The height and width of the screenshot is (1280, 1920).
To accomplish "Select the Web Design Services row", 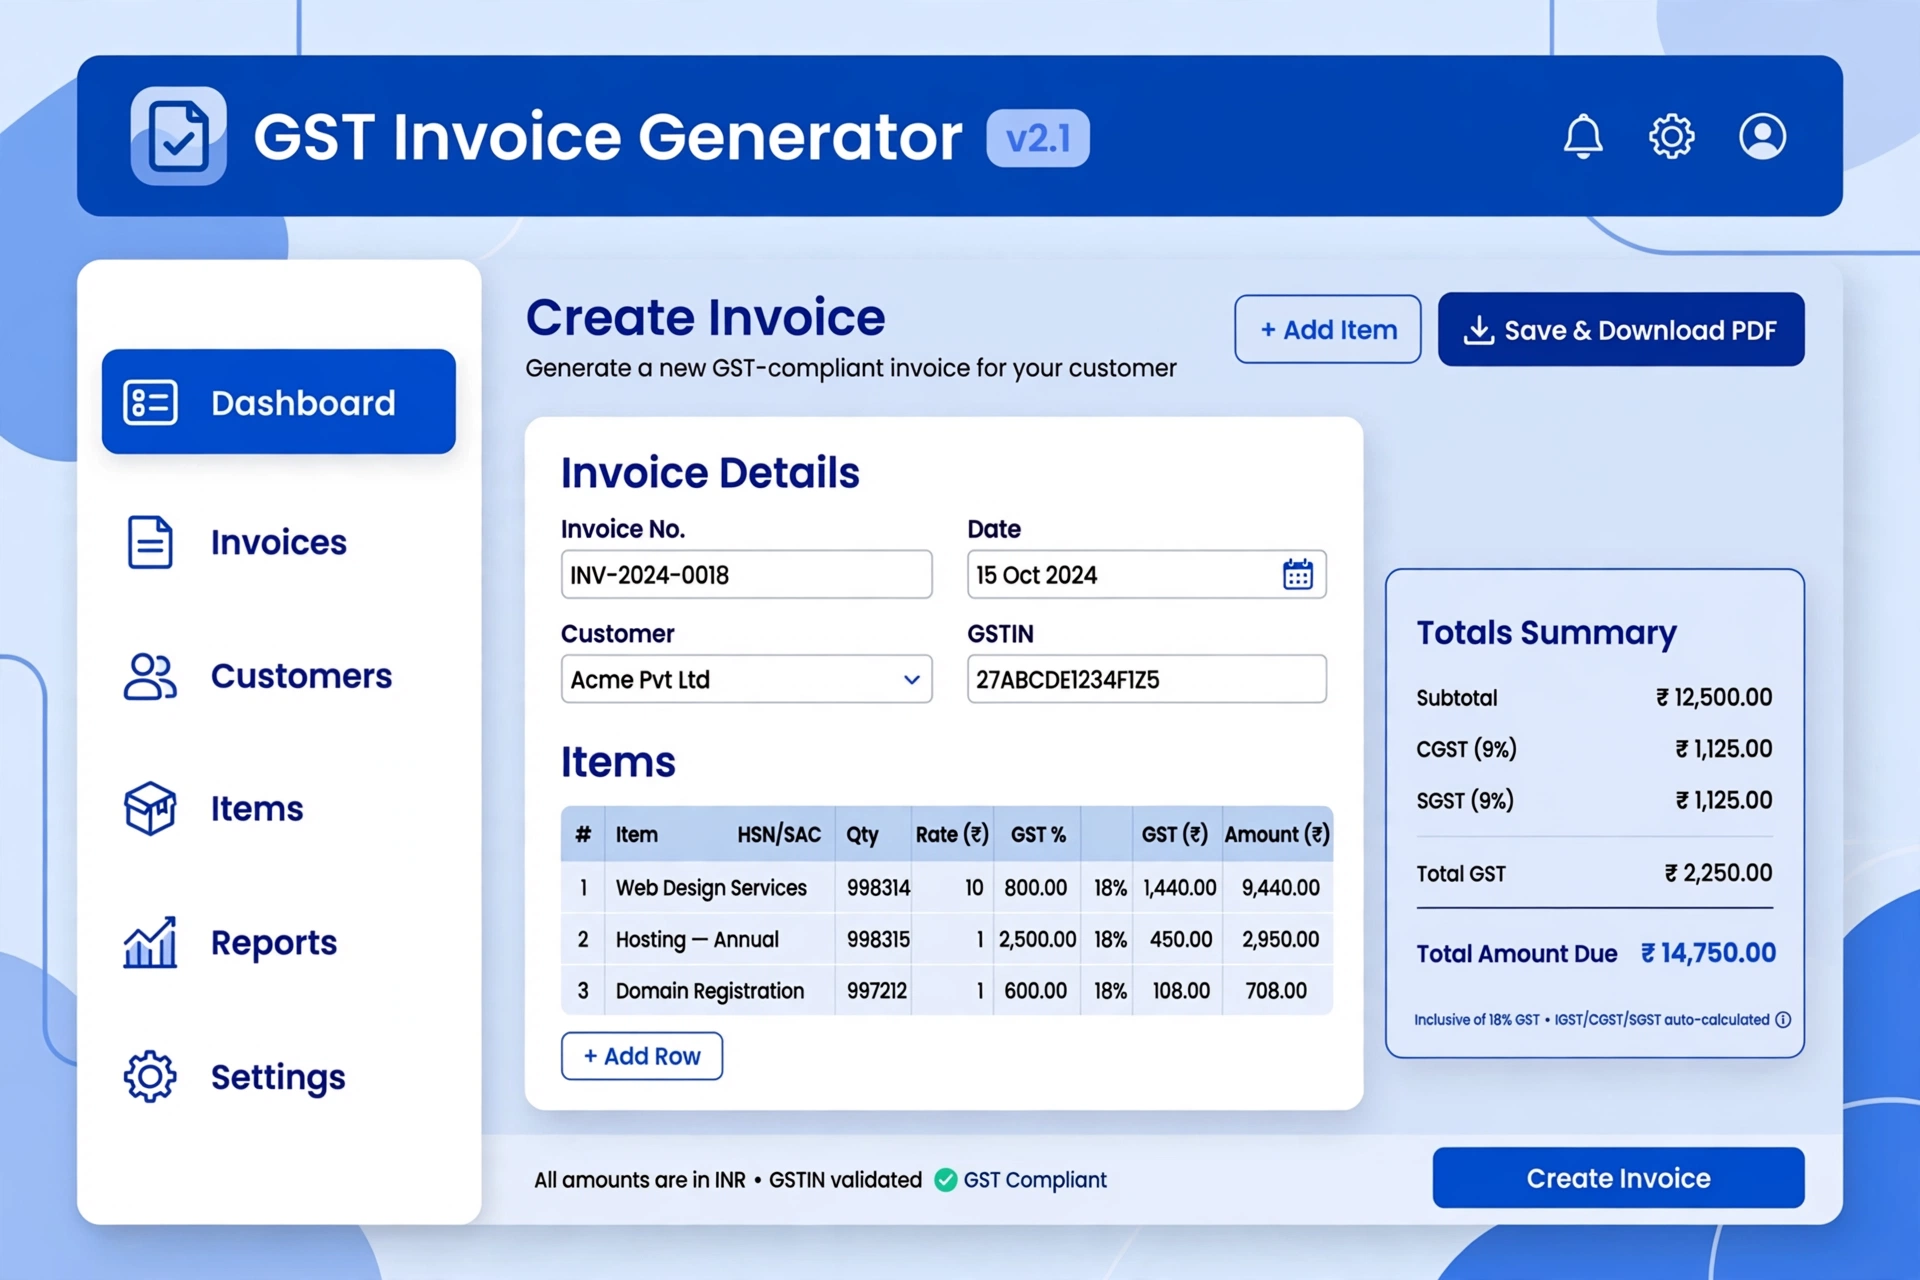I will click(x=946, y=887).
